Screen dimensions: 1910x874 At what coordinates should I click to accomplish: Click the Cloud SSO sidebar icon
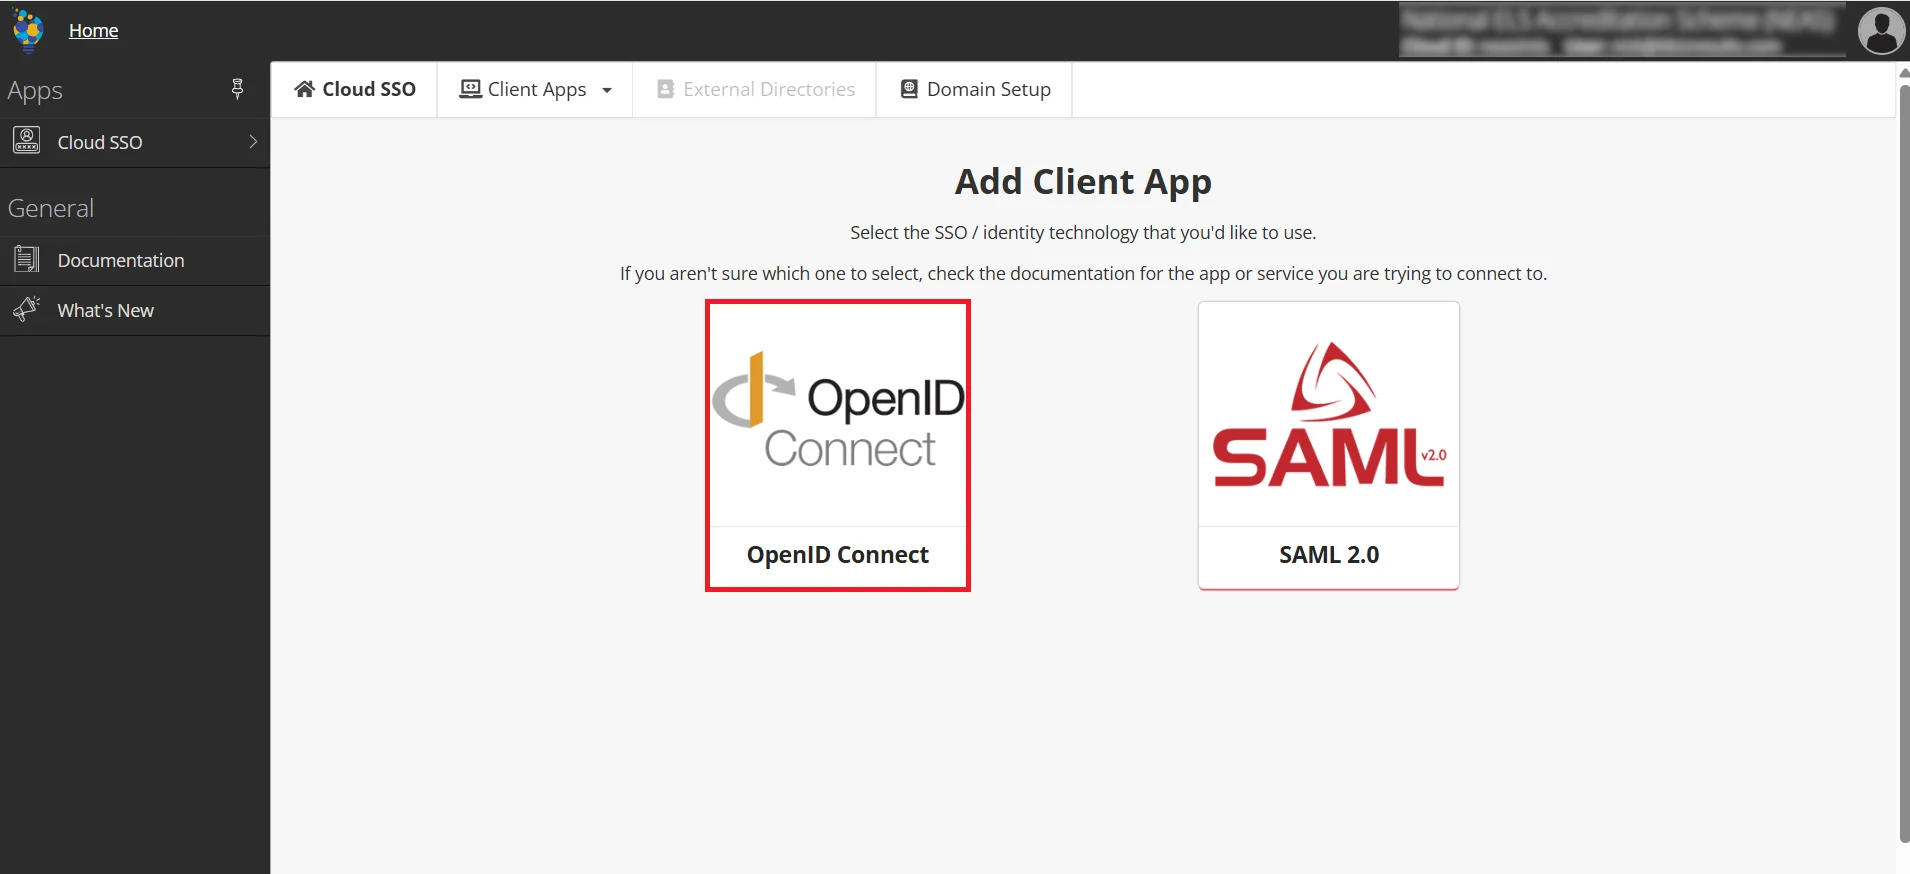pyautogui.click(x=27, y=141)
